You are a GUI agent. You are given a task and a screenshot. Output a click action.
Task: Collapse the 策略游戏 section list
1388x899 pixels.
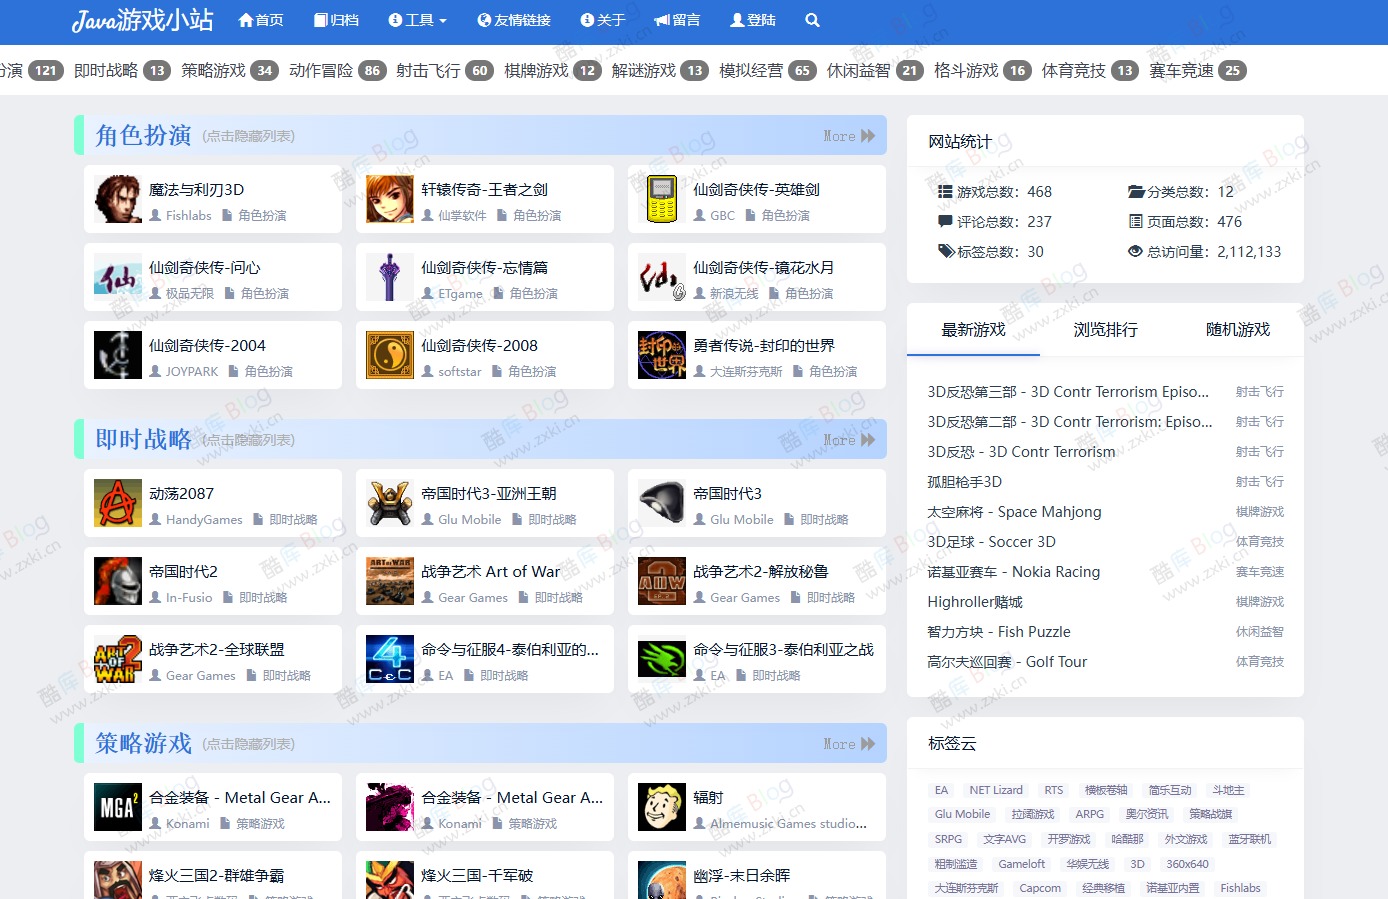pyautogui.click(x=248, y=744)
